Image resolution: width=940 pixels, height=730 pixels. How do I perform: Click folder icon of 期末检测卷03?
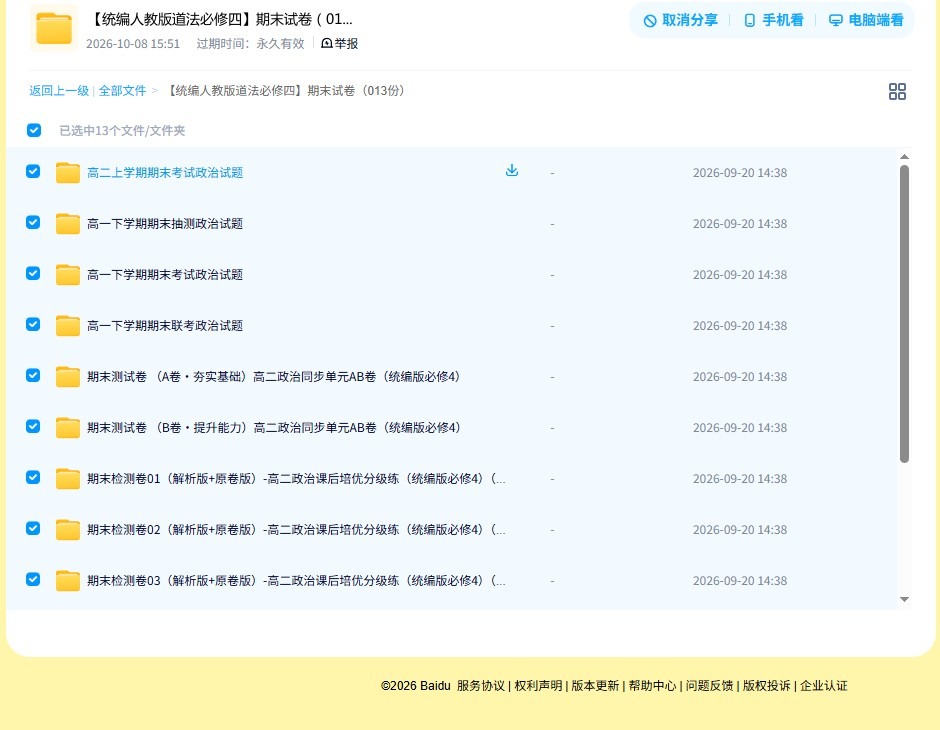68,580
